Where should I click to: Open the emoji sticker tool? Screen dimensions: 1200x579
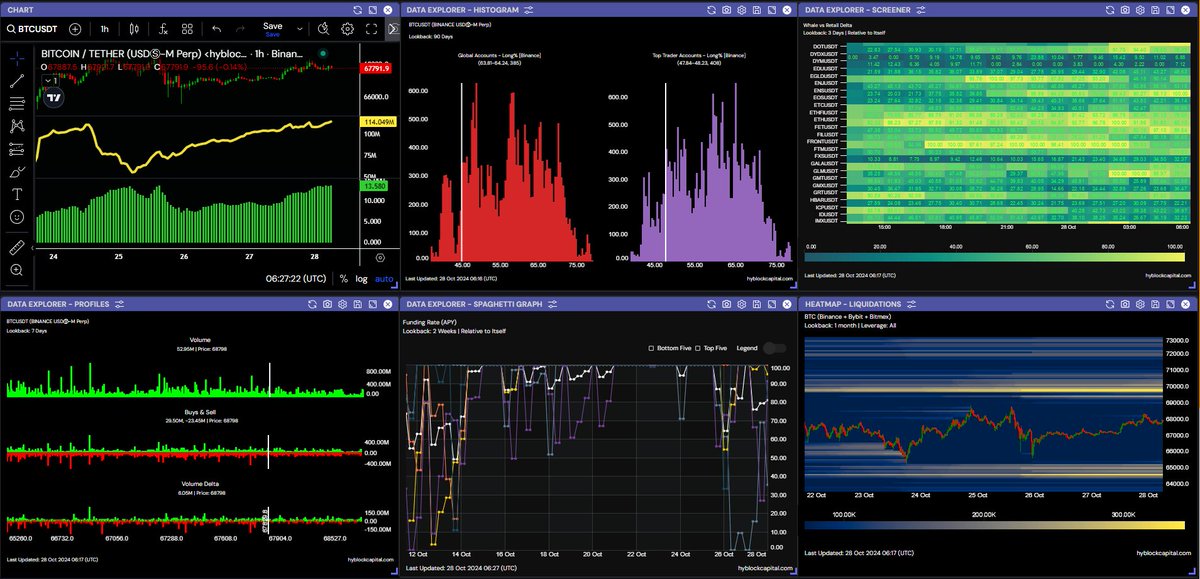tap(17, 217)
